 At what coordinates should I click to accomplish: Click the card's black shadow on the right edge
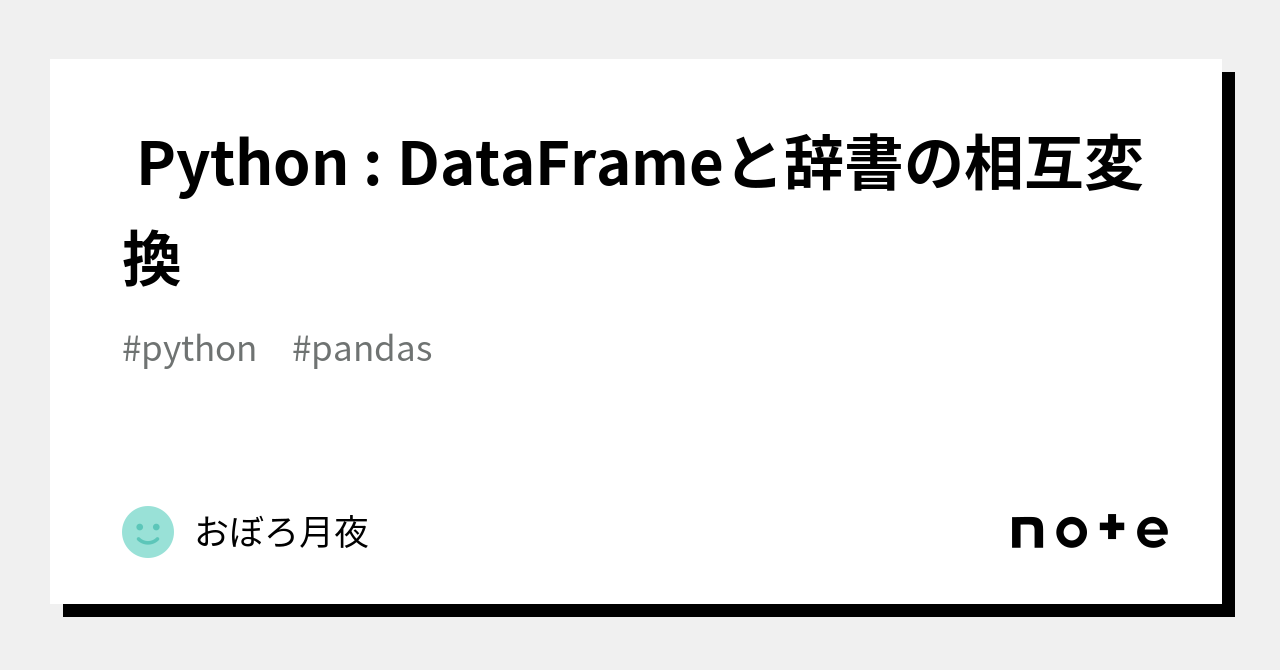point(1228,340)
